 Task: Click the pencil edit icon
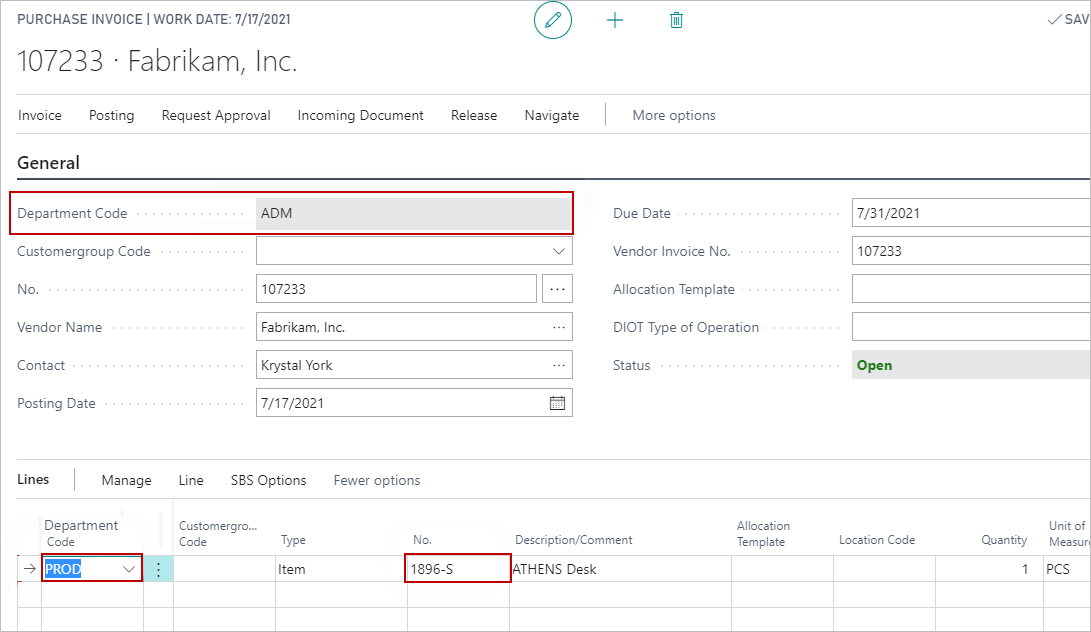tap(552, 20)
